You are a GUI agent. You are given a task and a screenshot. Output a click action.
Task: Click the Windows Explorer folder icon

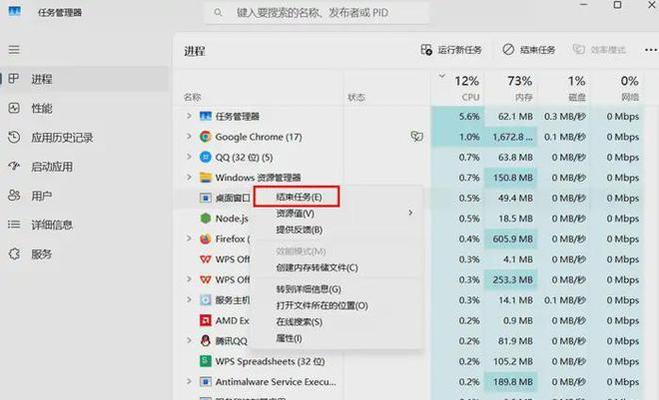[205, 177]
